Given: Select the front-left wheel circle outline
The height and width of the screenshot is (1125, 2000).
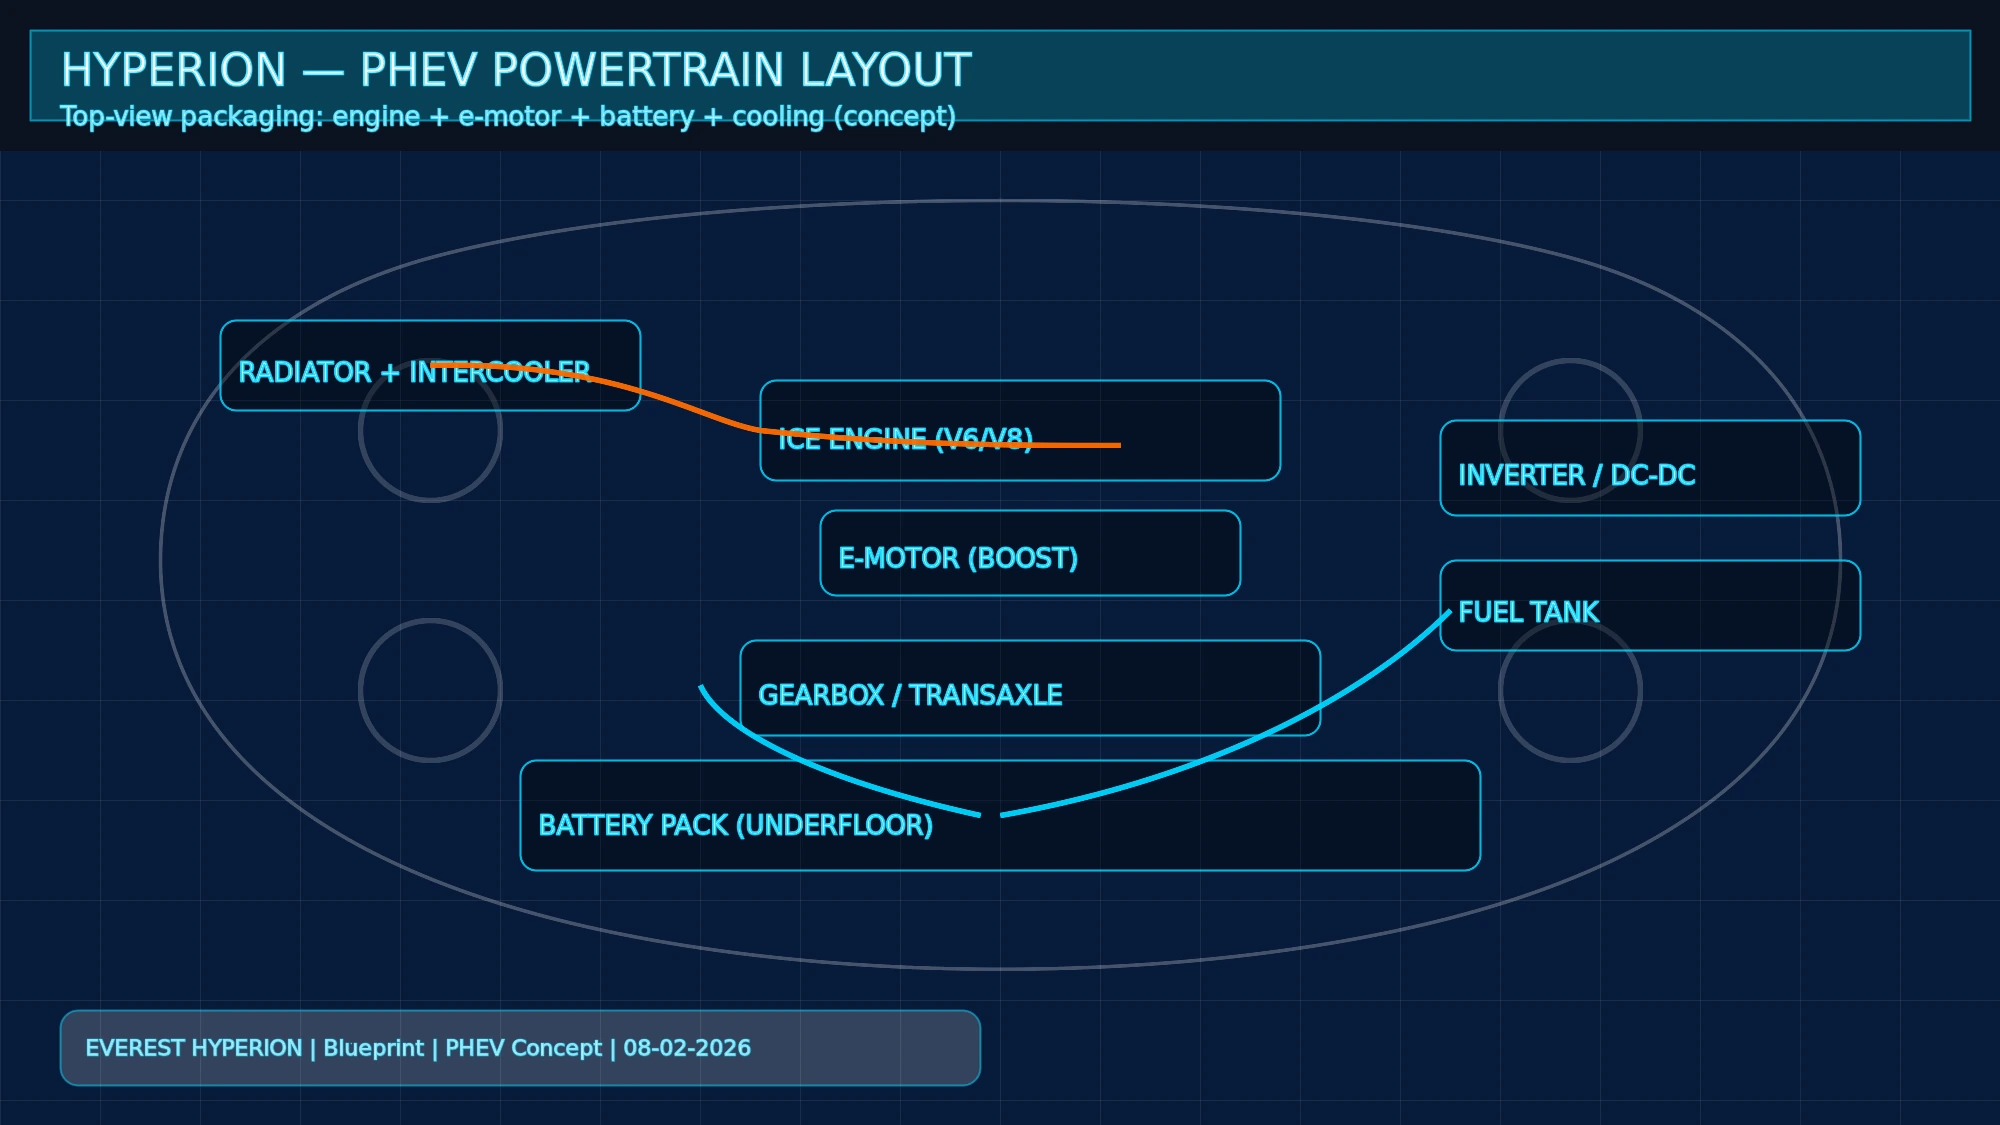Looking at the screenshot, I should click(x=432, y=430).
